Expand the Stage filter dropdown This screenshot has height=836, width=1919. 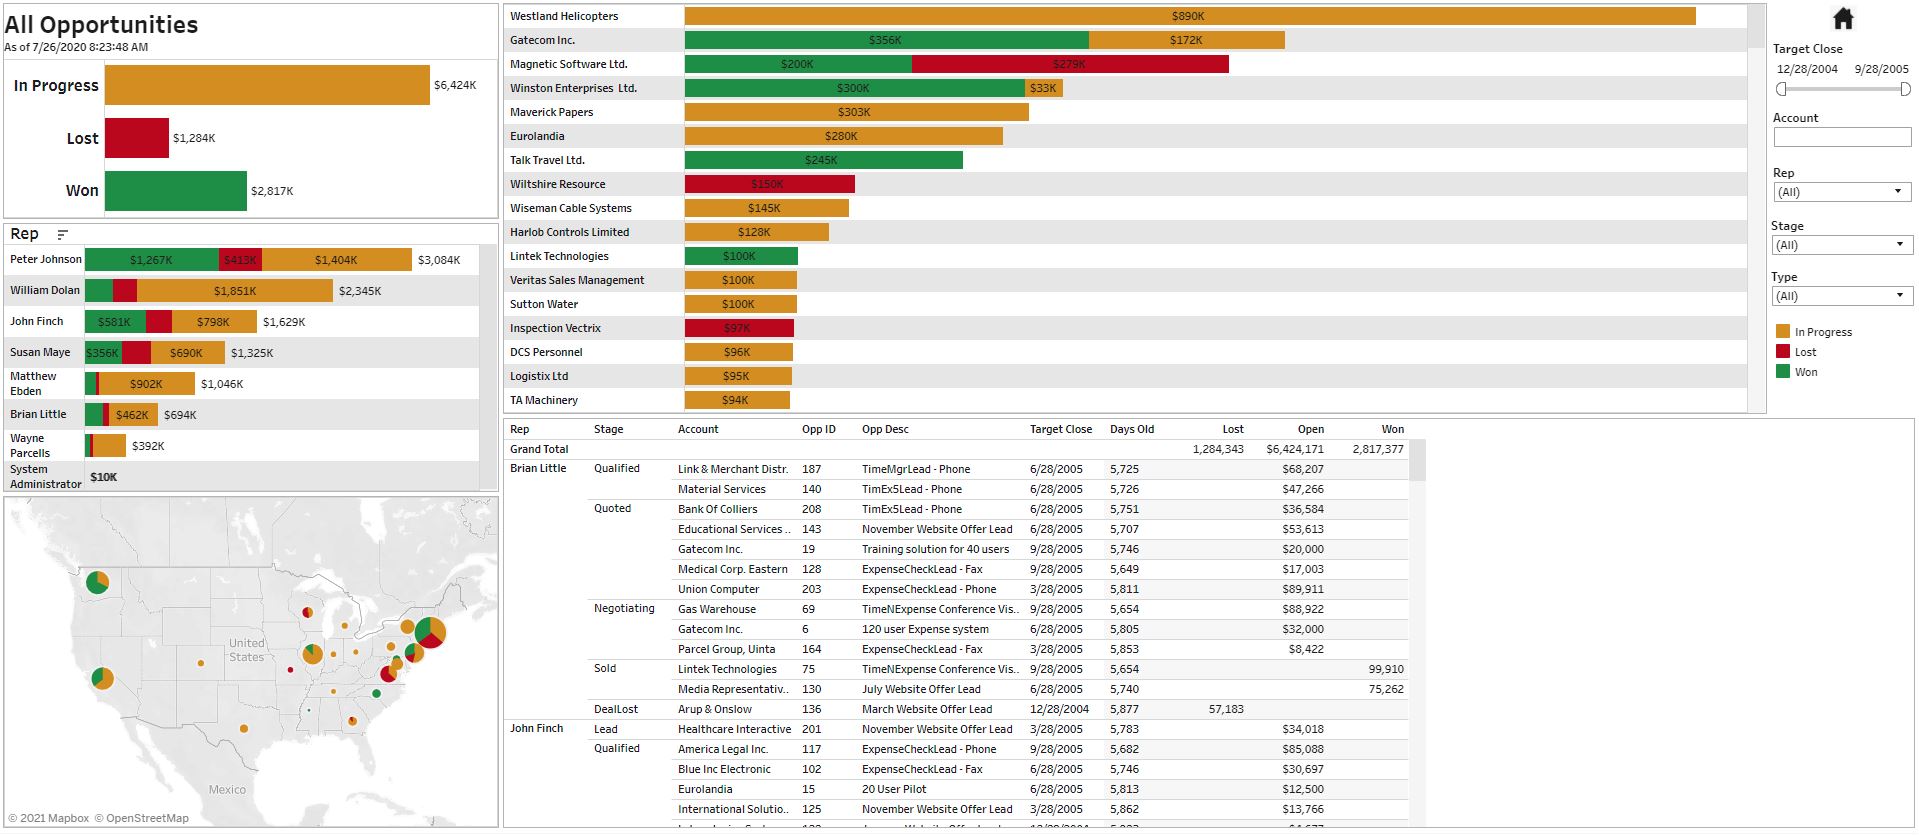1841,245
